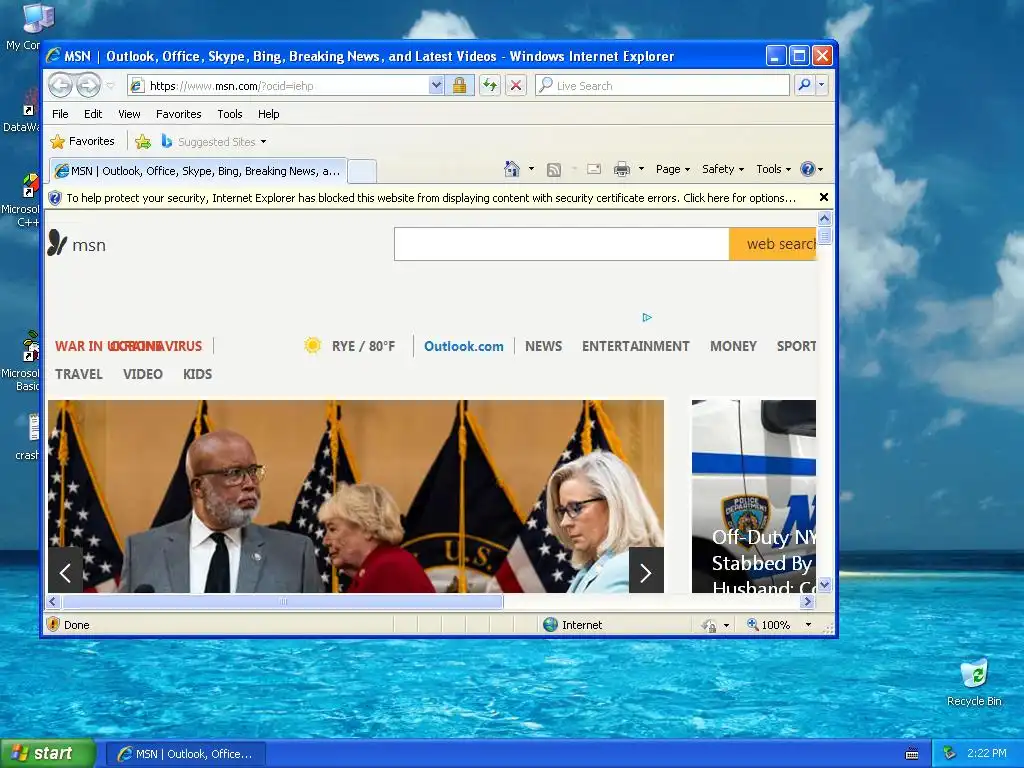Open the VIDEO navigation link

click(142, 374)
